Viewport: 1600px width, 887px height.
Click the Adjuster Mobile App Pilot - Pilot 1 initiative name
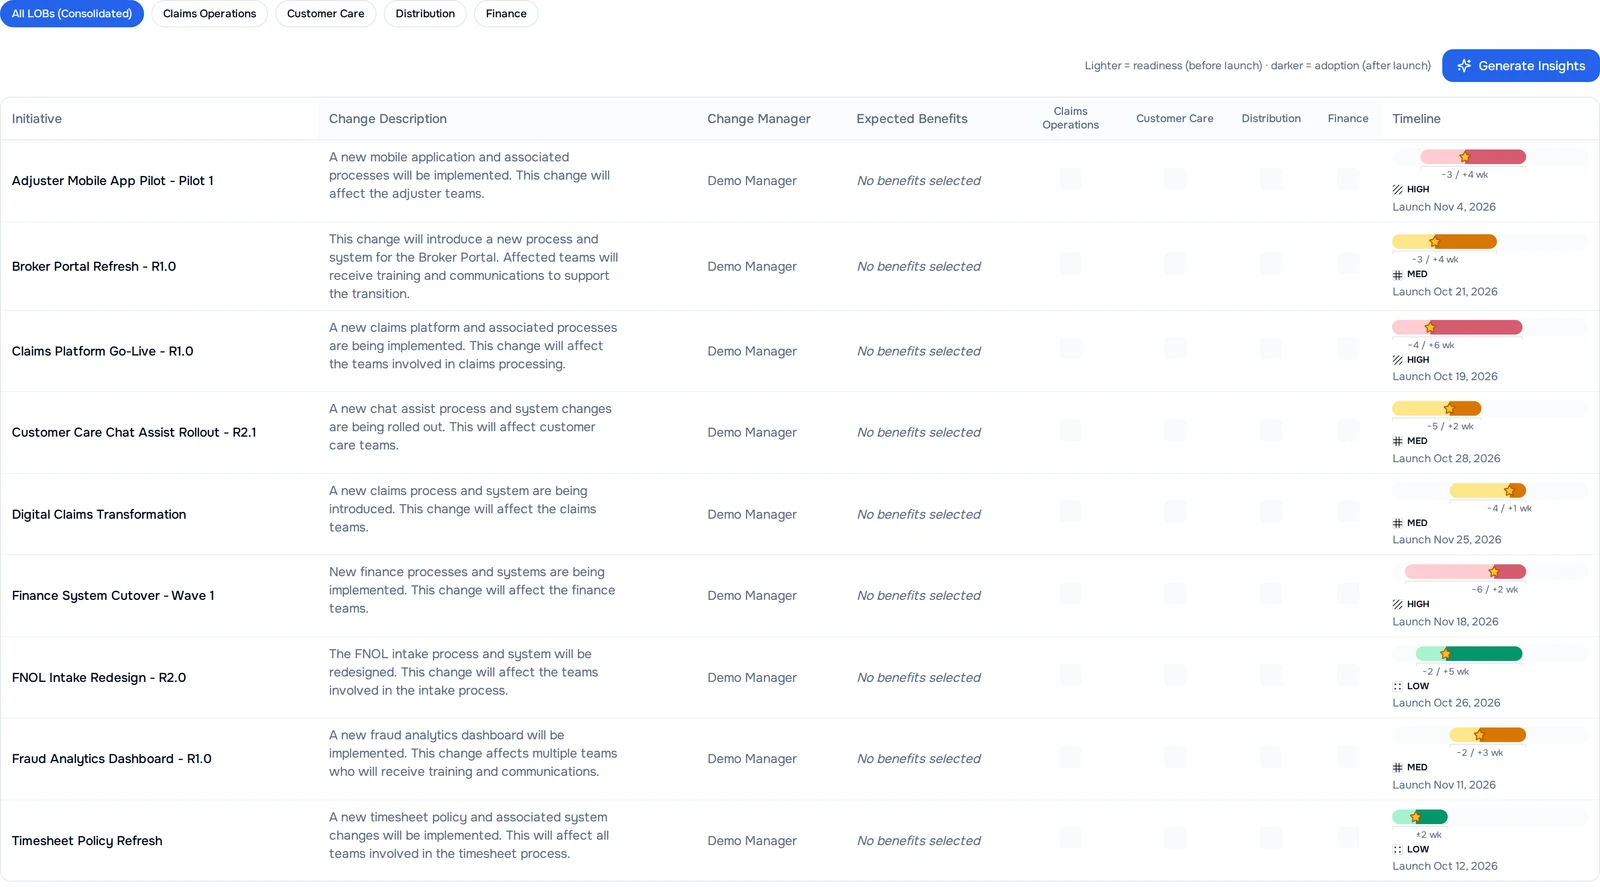coord(113,181)
